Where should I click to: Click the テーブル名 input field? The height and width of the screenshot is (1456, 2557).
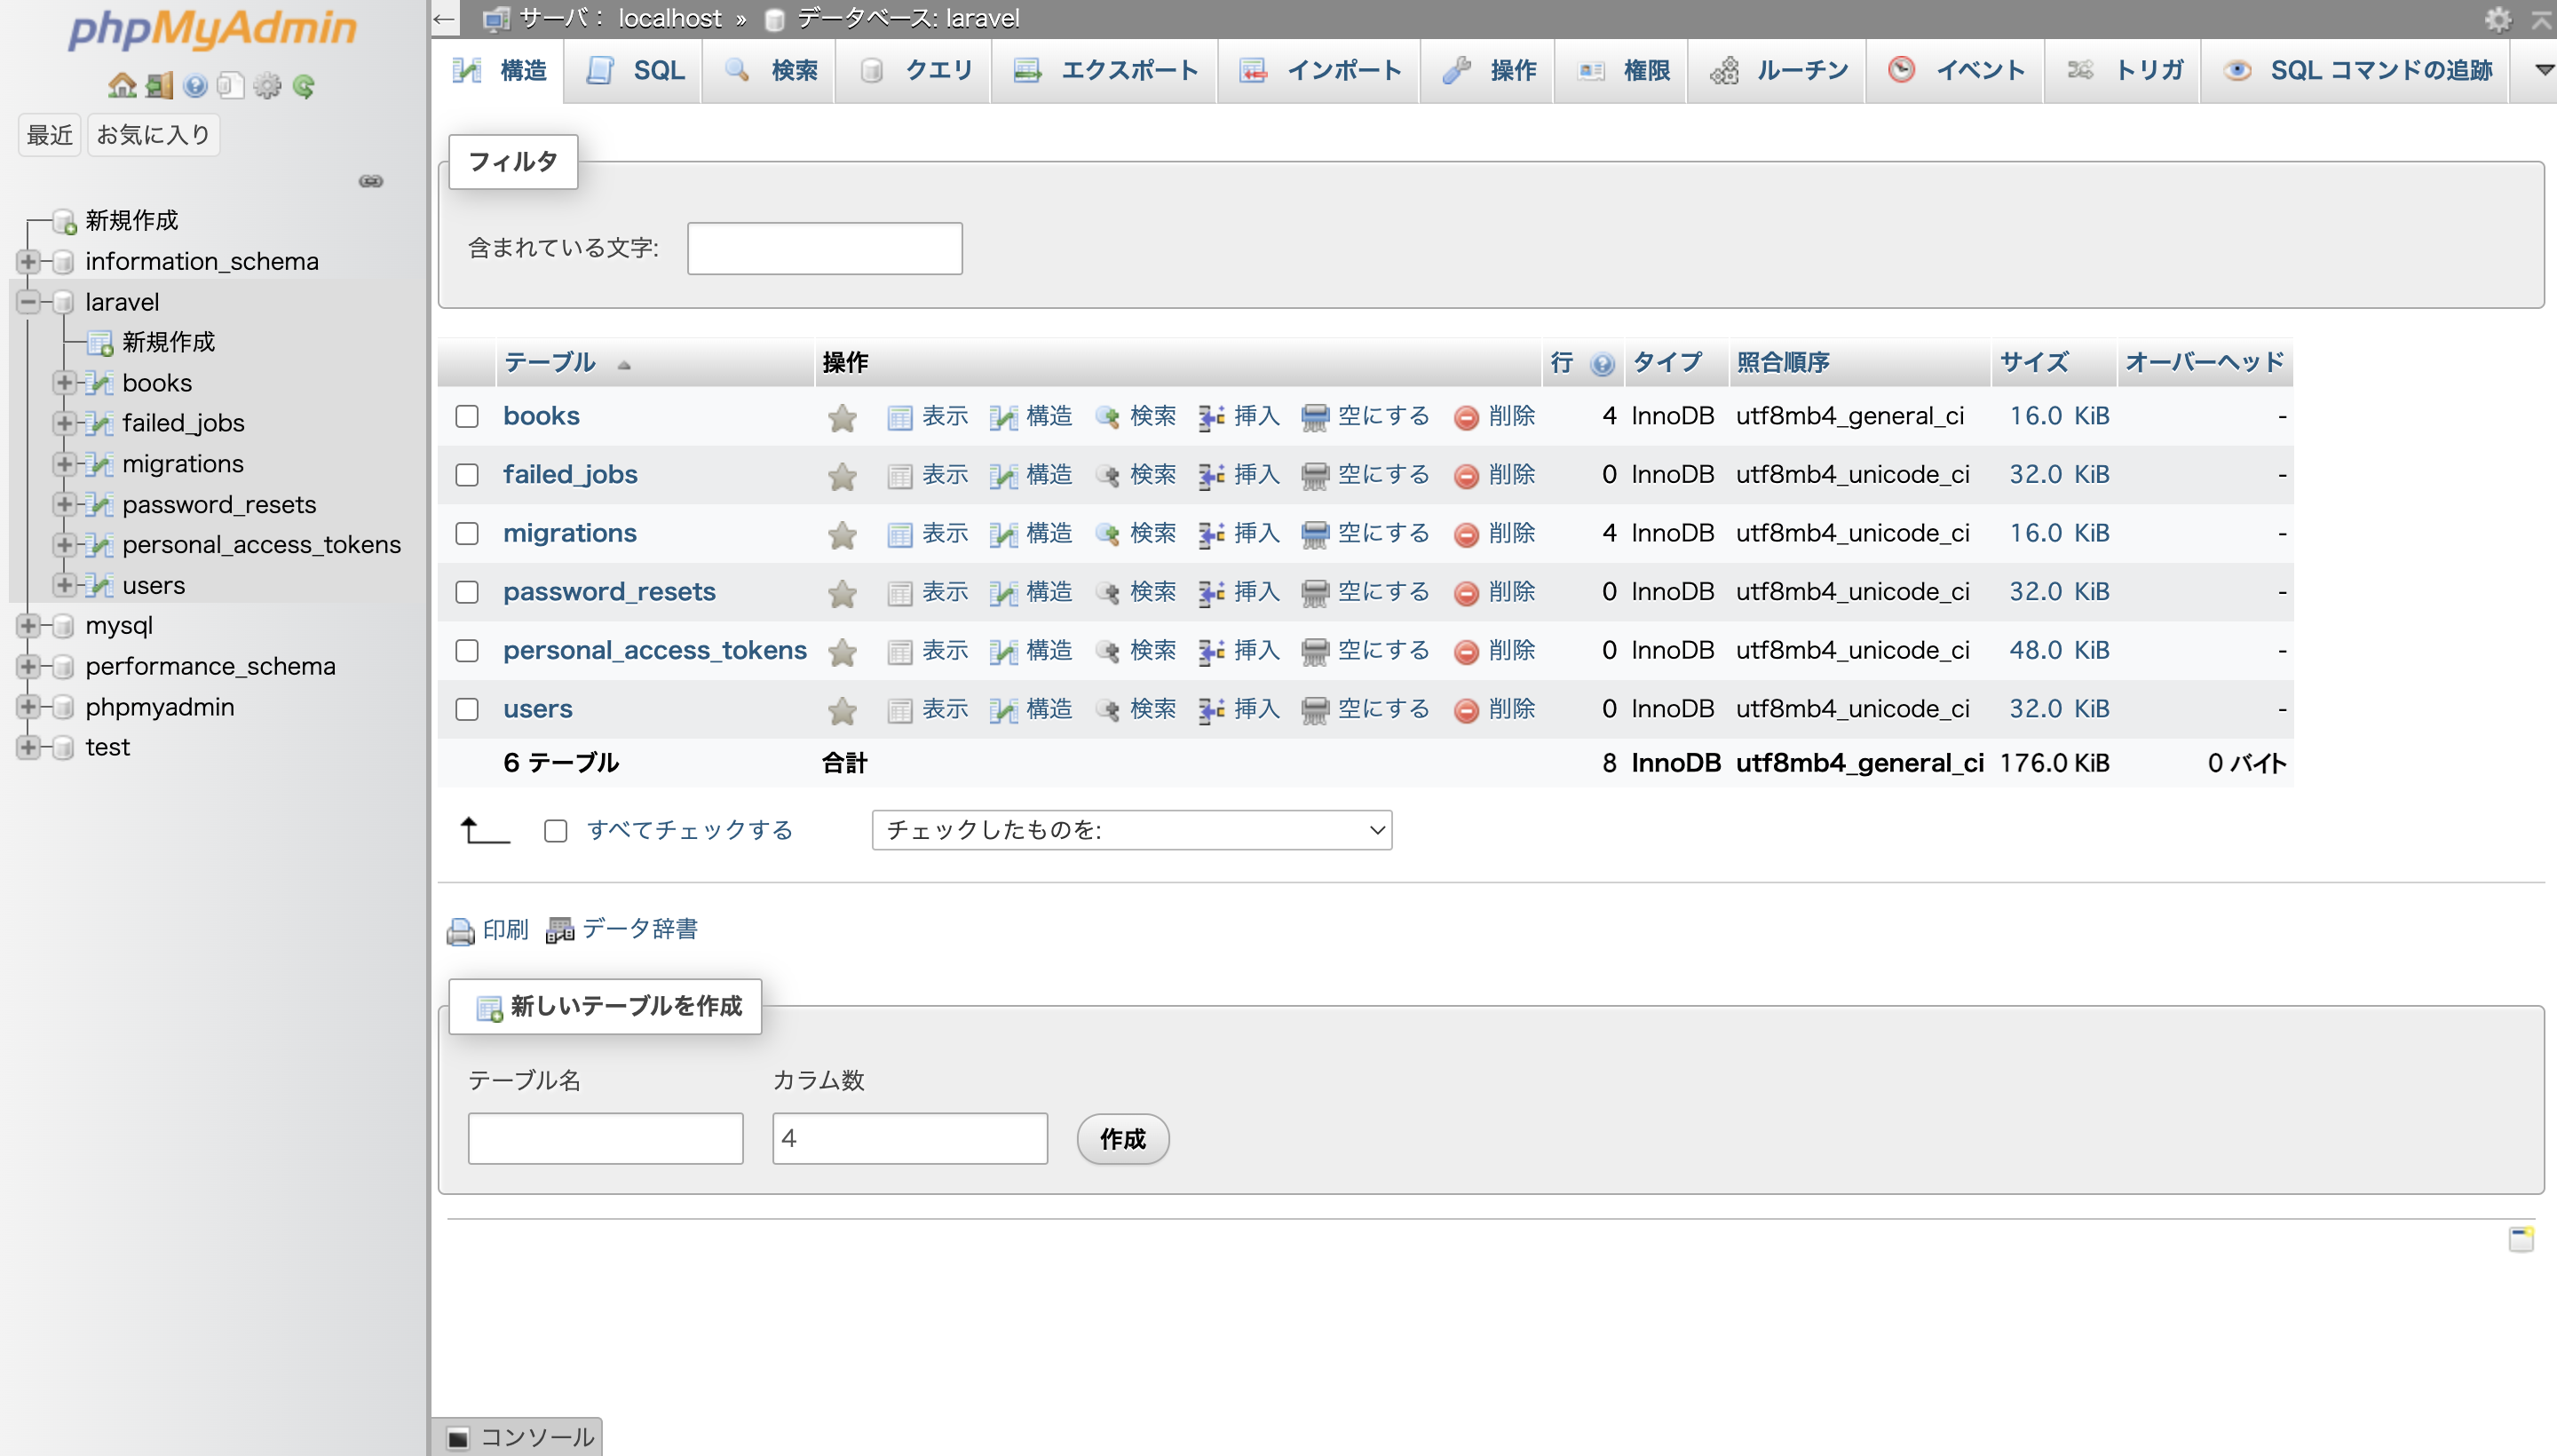(x=606, y=1139)
